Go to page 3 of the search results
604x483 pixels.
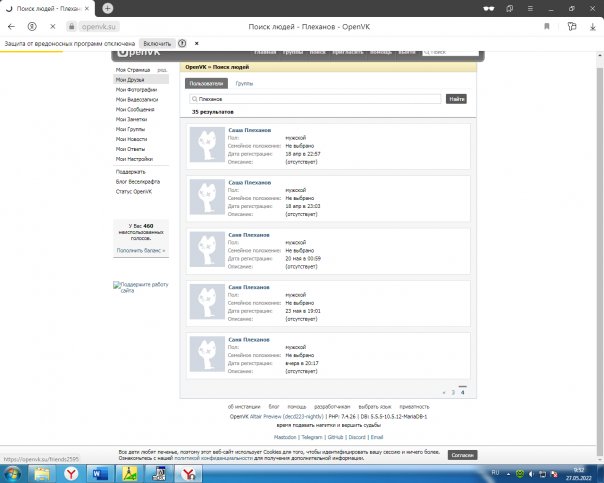click(453, 392)
